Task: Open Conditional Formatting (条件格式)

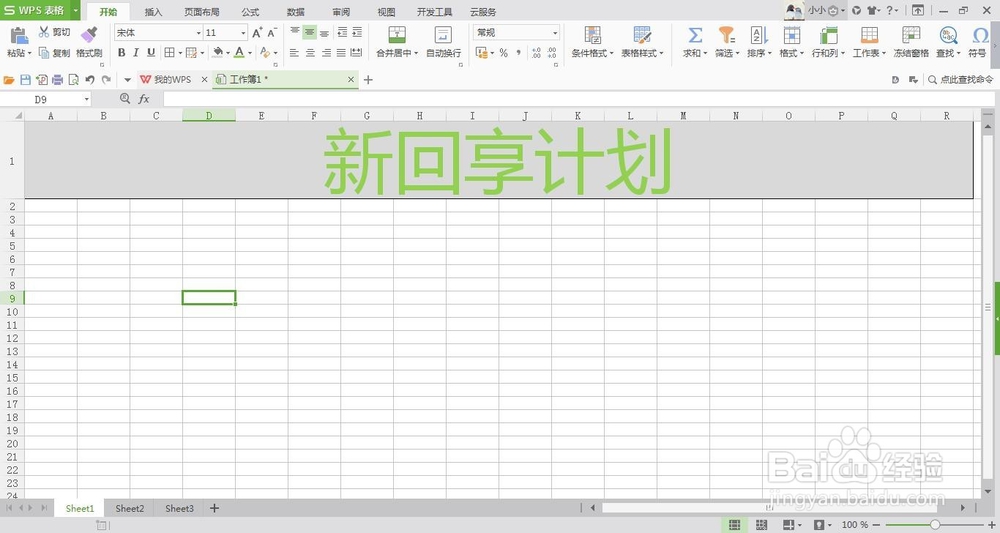Action: coord(592,43)
